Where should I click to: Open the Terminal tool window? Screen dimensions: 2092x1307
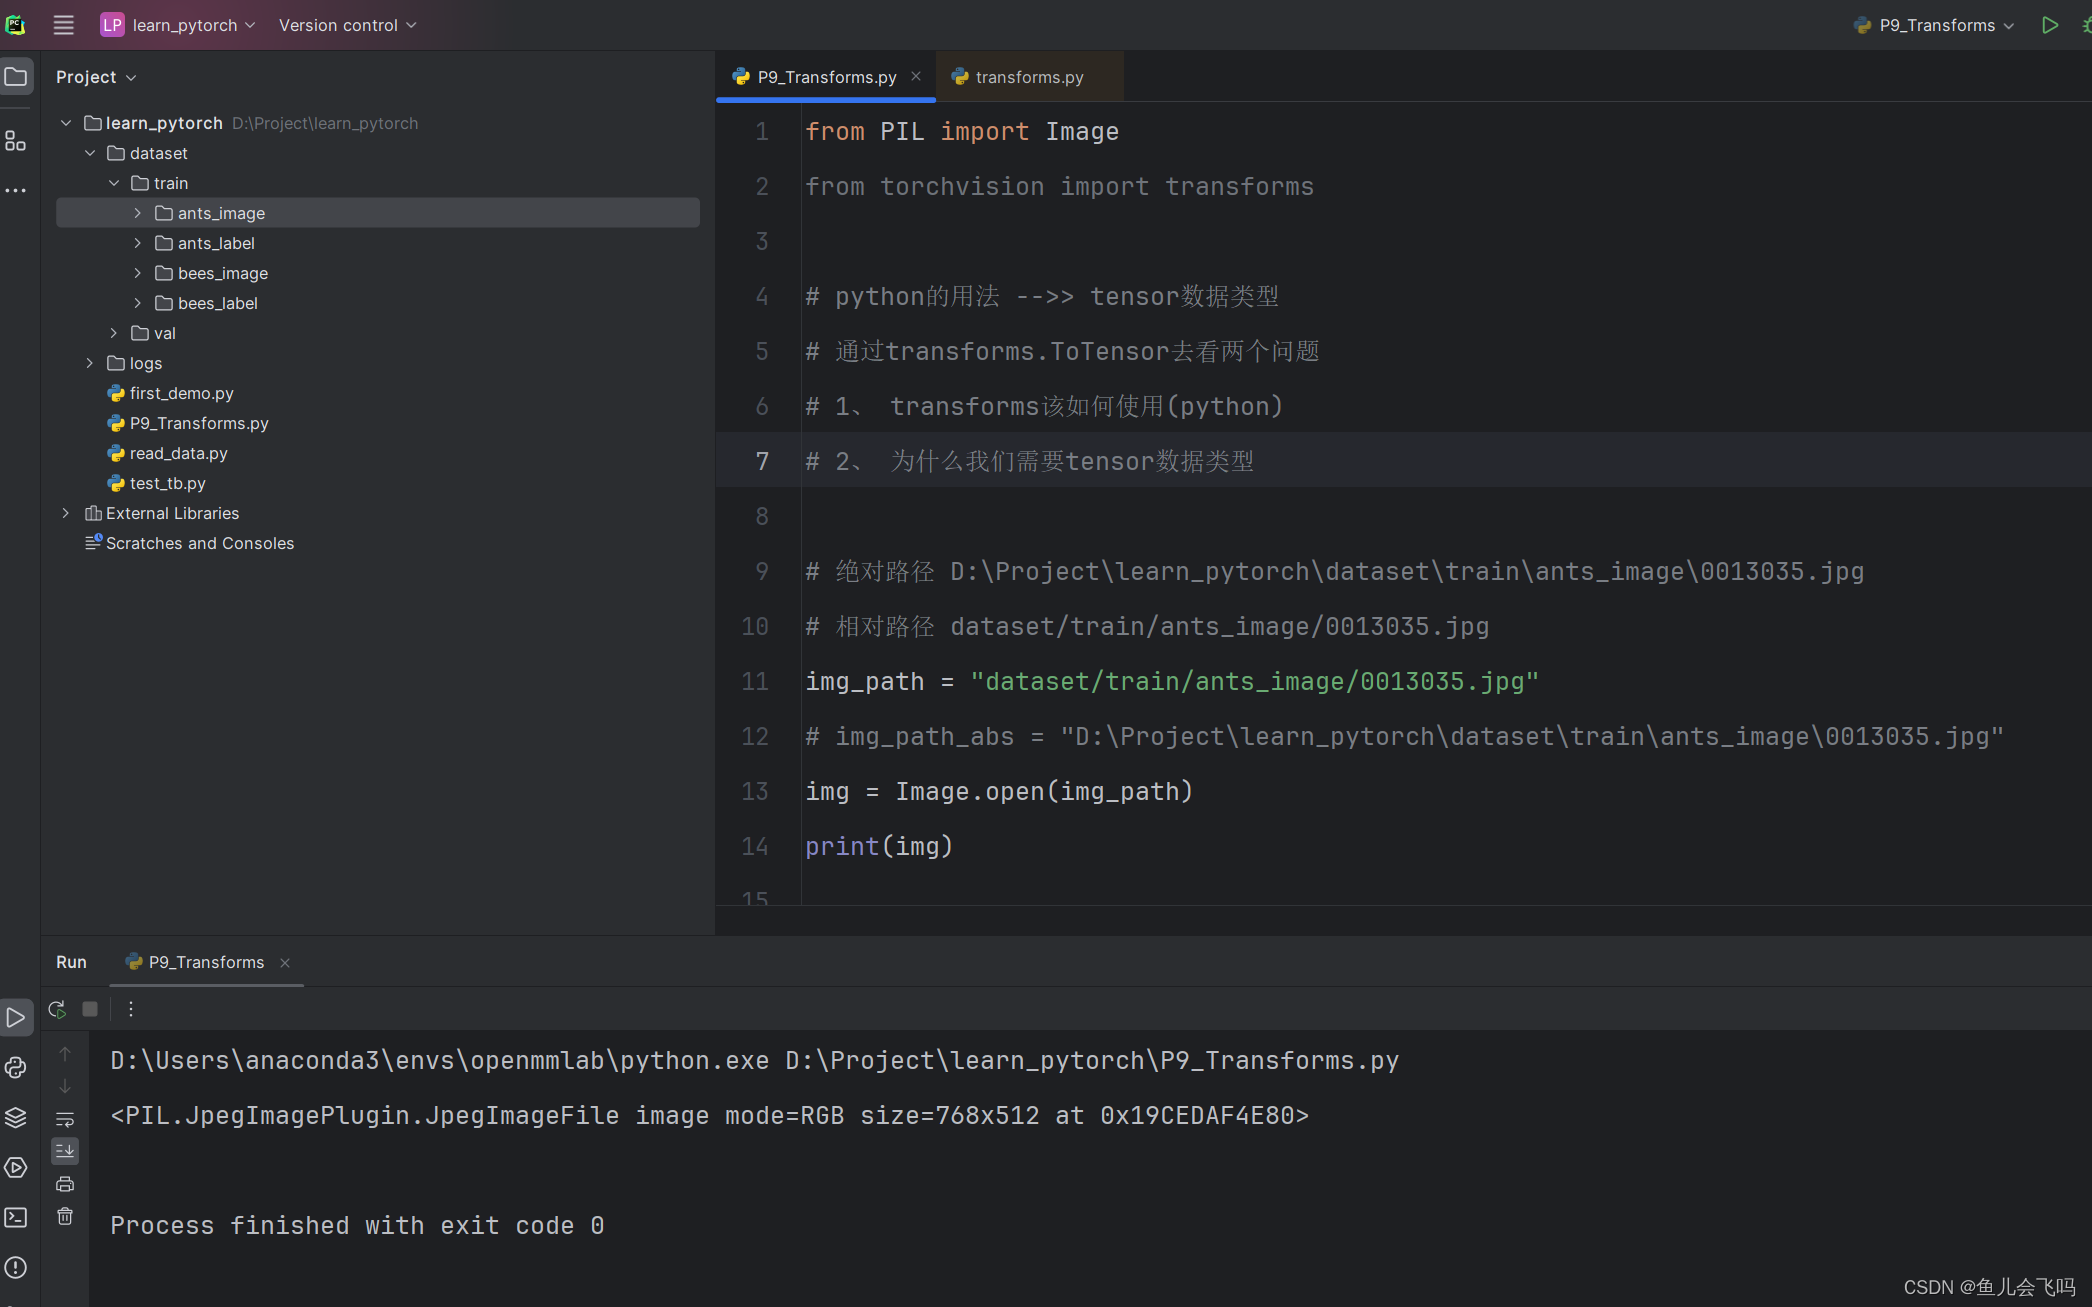[15, 1217]
